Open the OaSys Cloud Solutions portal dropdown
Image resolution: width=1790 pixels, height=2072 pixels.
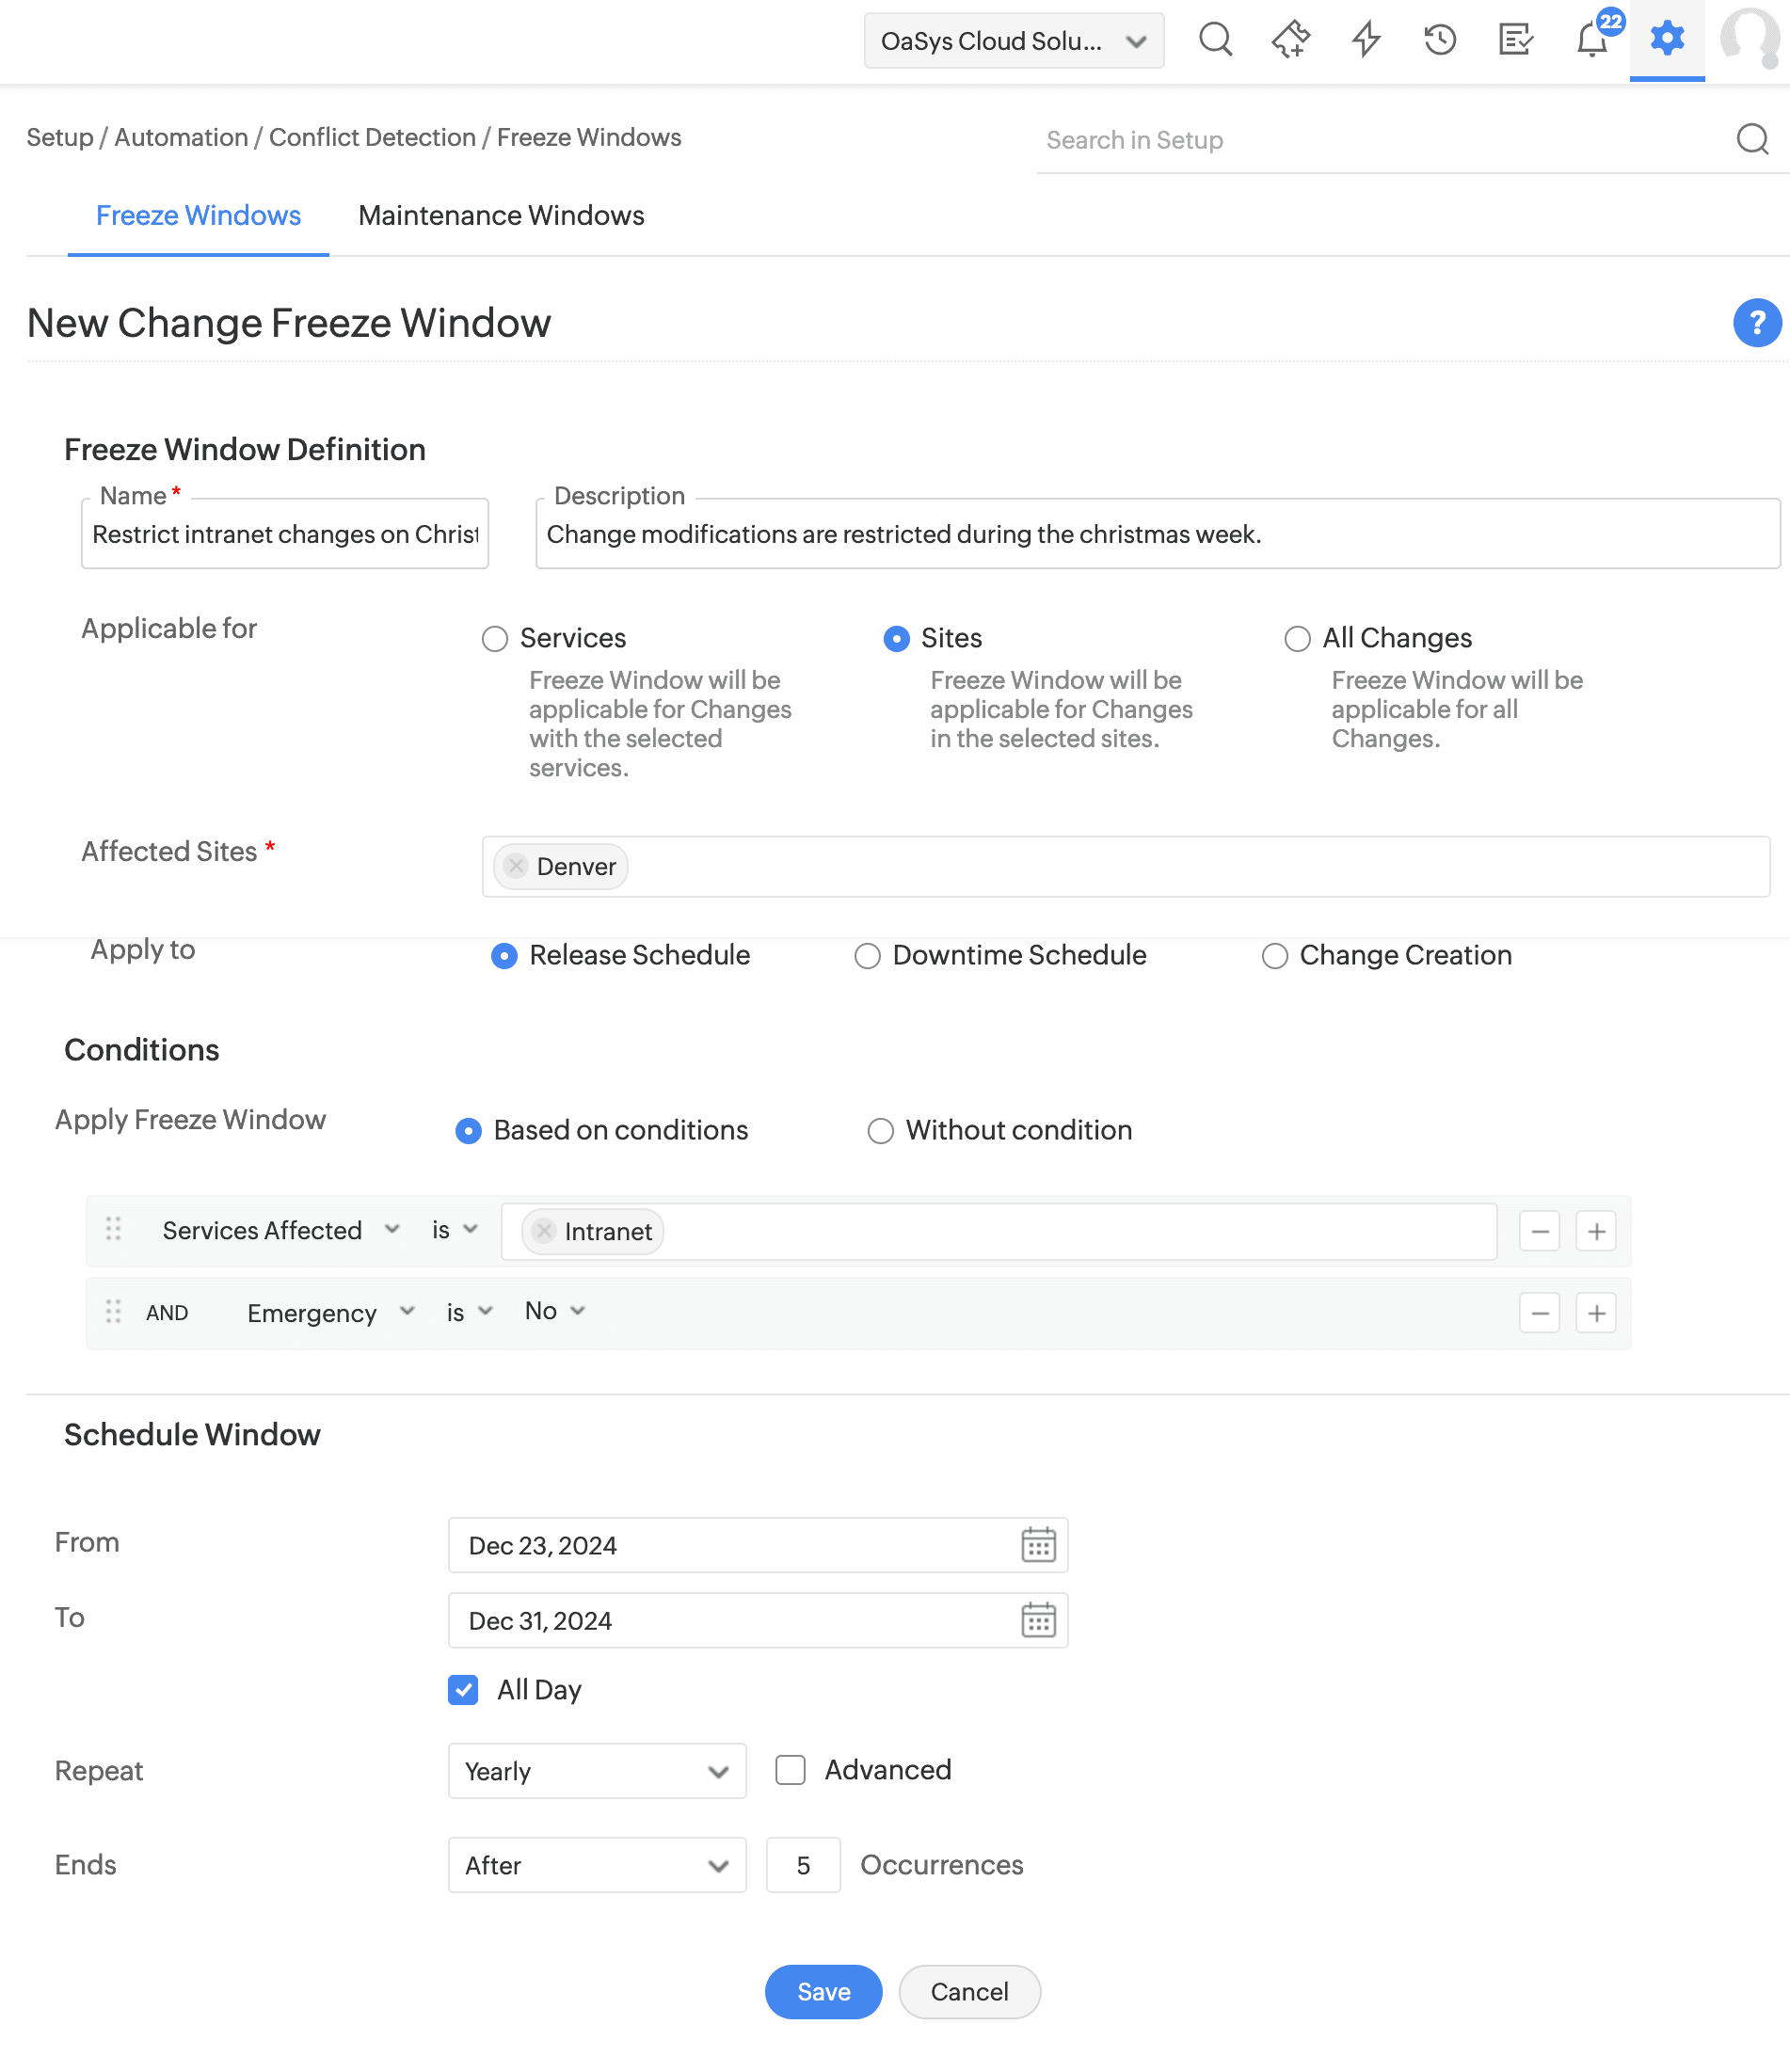tap(1013, 41)
